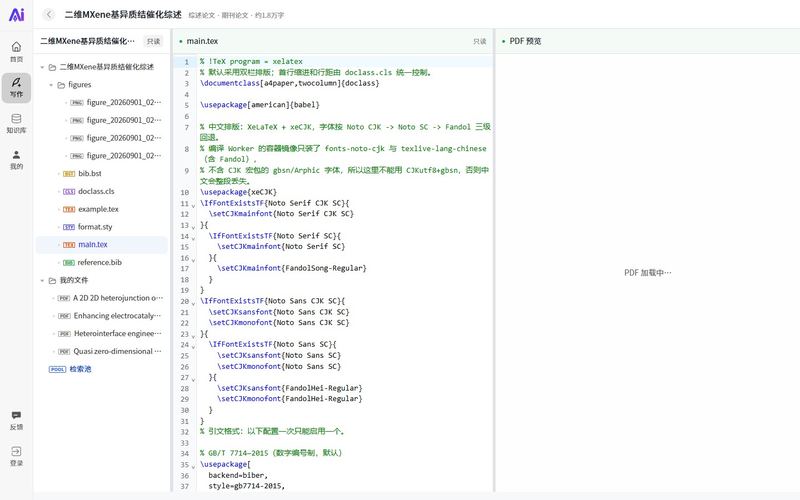This screenshot has width=800, height=500.
Task: Click the PDF icon beside Heterointerface enginee…
Action: [x=64, y=334]
